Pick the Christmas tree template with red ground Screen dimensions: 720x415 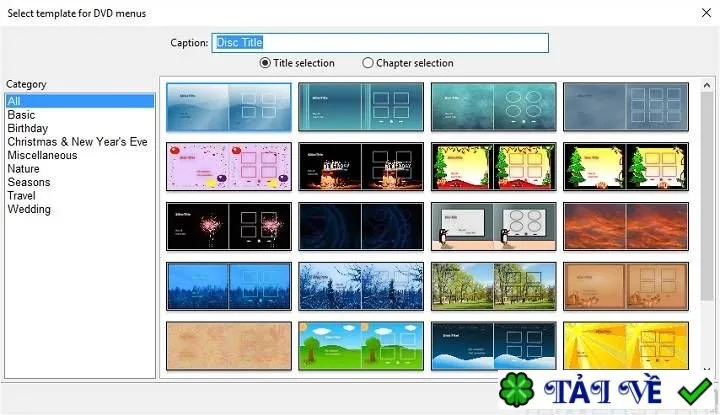click(494, 167)
